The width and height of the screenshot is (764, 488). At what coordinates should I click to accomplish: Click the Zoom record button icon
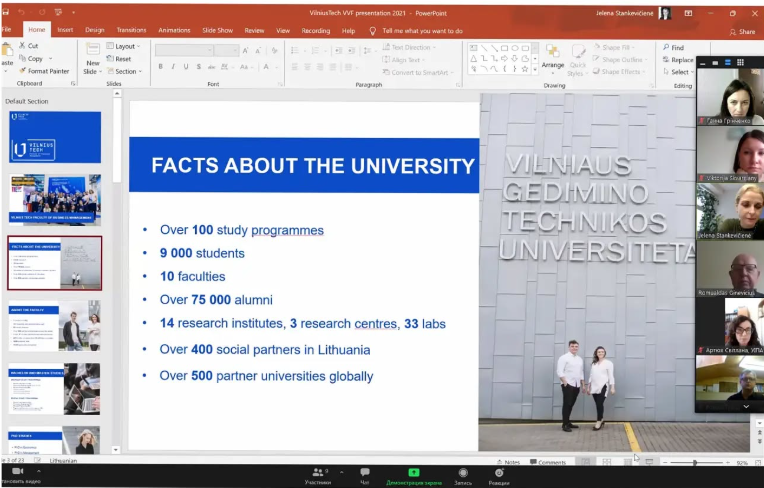coord(463,472)
